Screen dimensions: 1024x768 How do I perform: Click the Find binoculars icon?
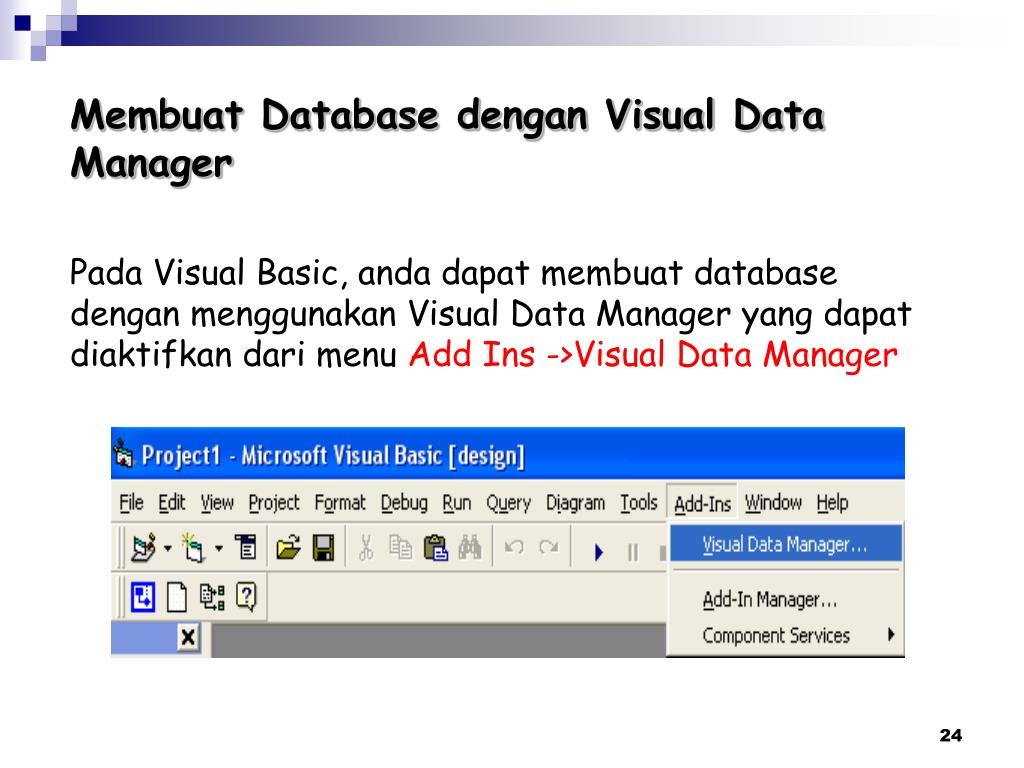coord(470,547)
